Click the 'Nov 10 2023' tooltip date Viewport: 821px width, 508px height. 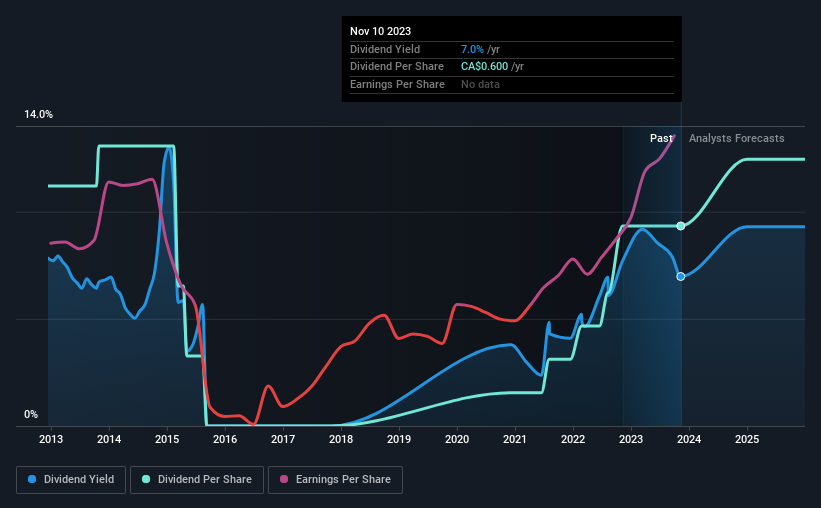380,31
